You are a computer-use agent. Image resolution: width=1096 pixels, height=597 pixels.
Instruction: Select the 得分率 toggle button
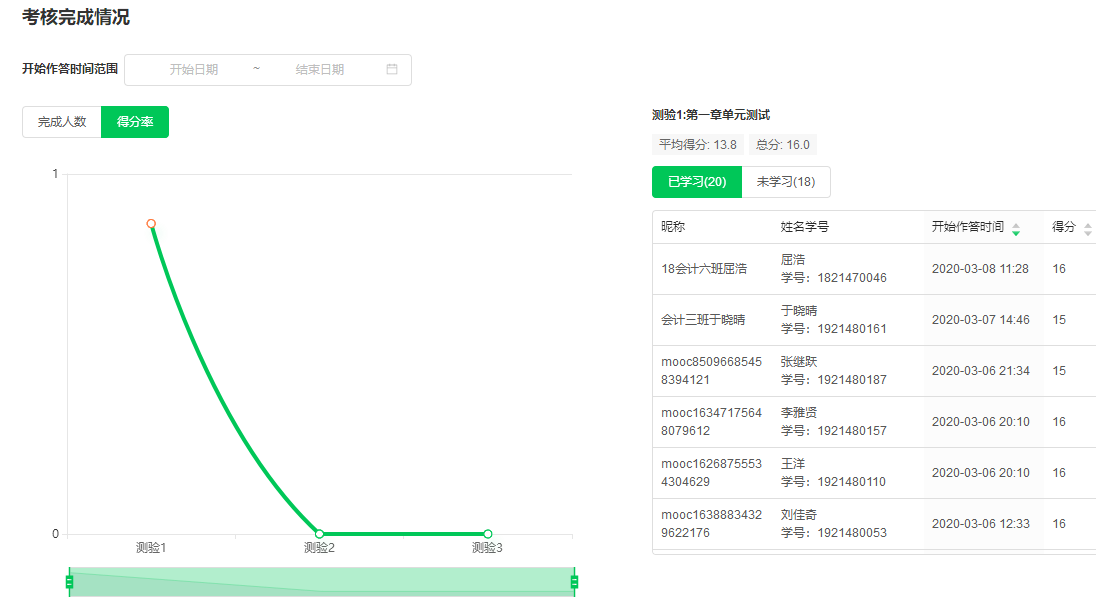coord(135,122)
